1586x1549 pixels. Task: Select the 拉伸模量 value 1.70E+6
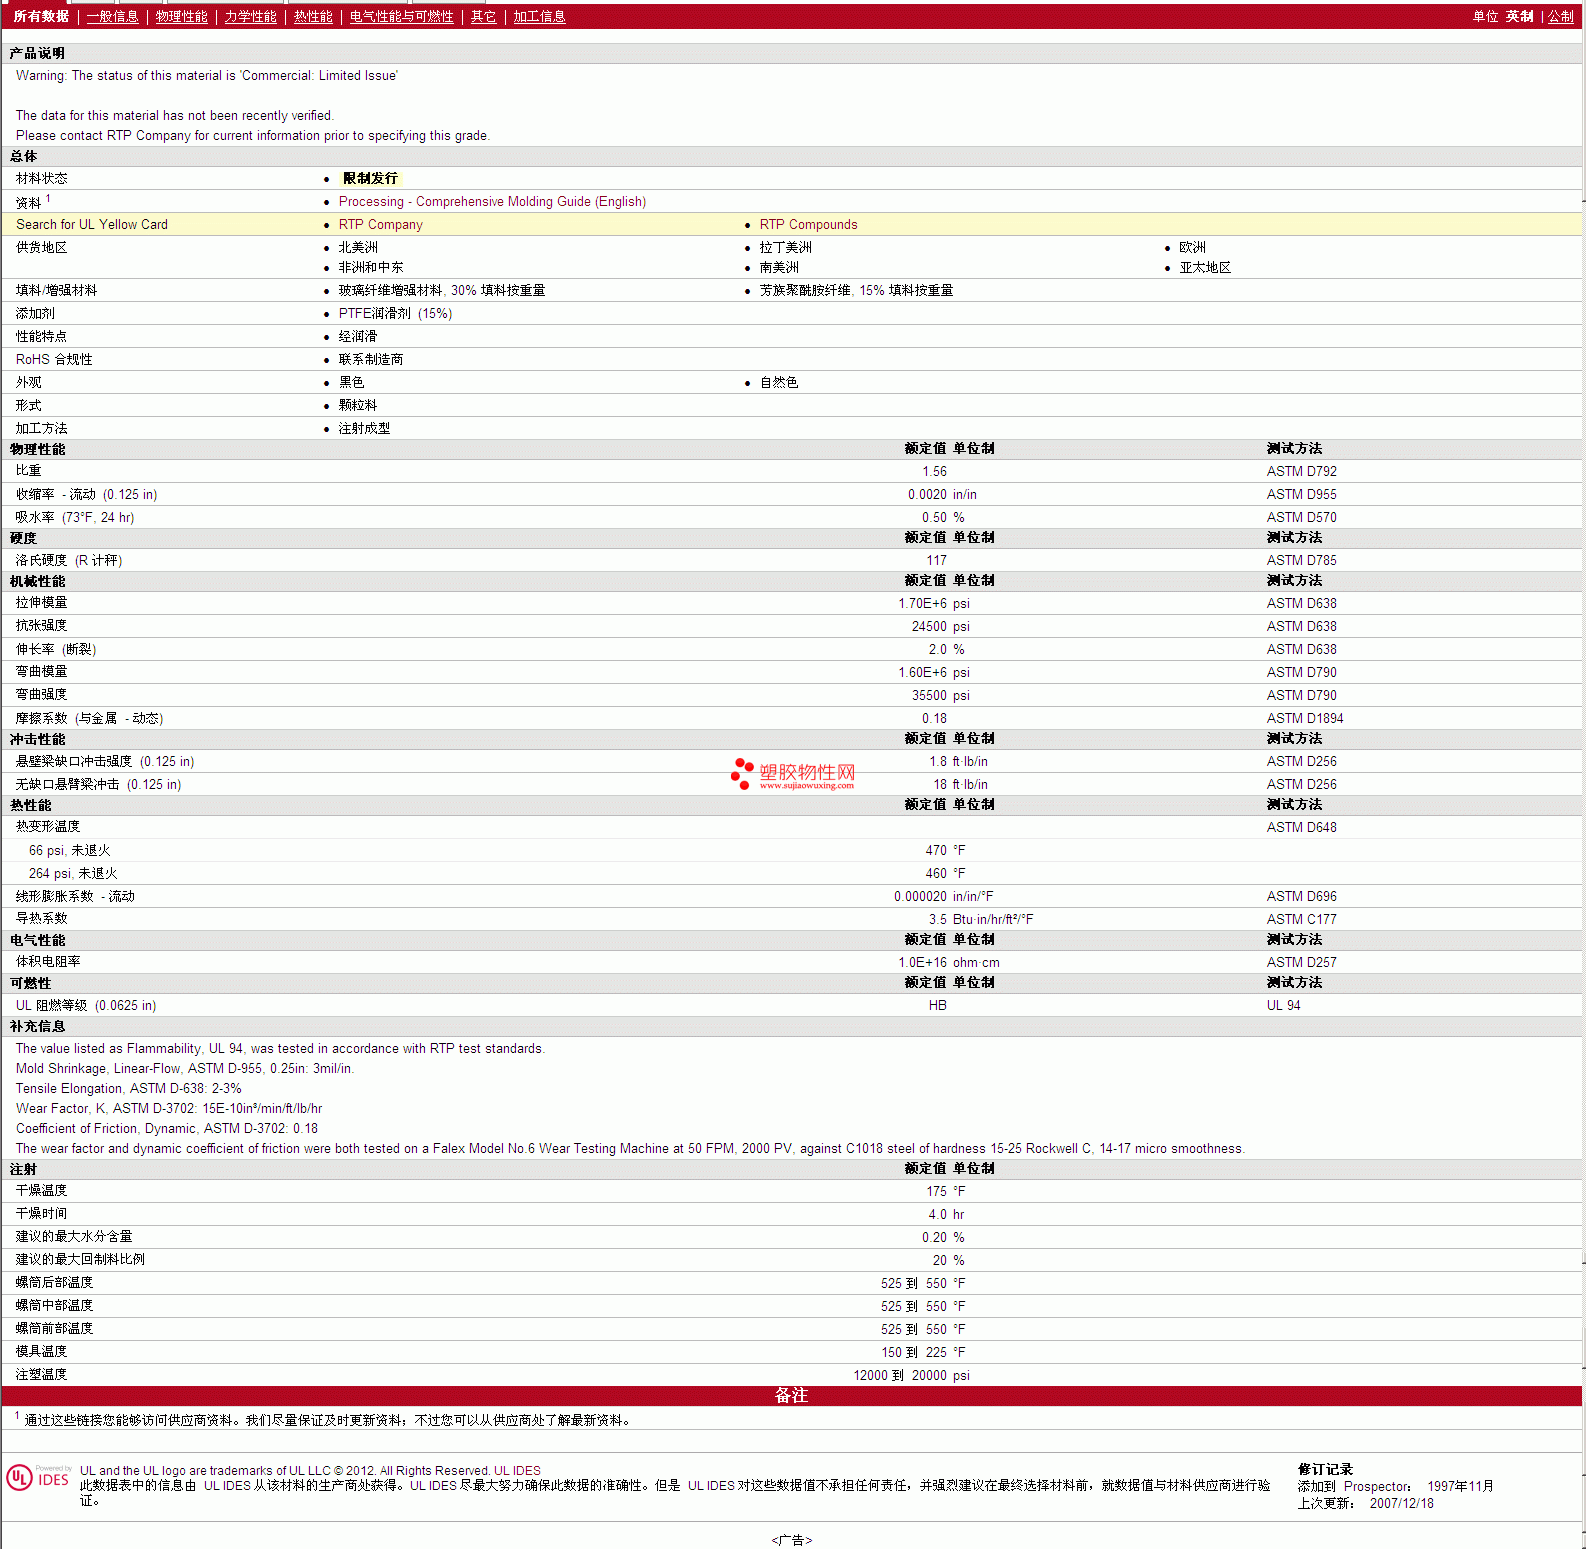(x=922, y=603)
